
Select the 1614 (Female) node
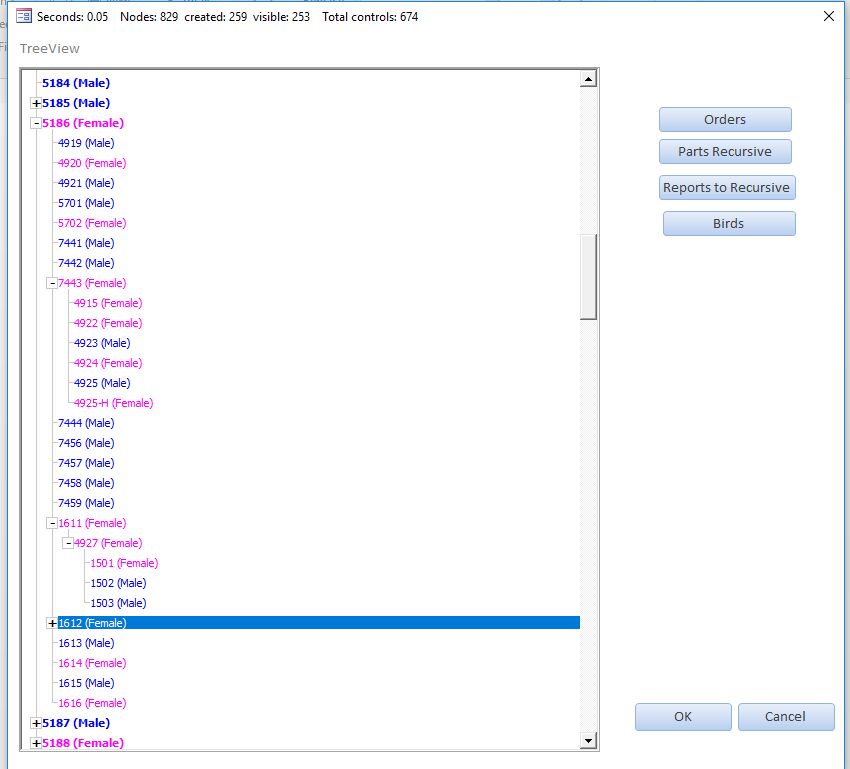[92, 663]
